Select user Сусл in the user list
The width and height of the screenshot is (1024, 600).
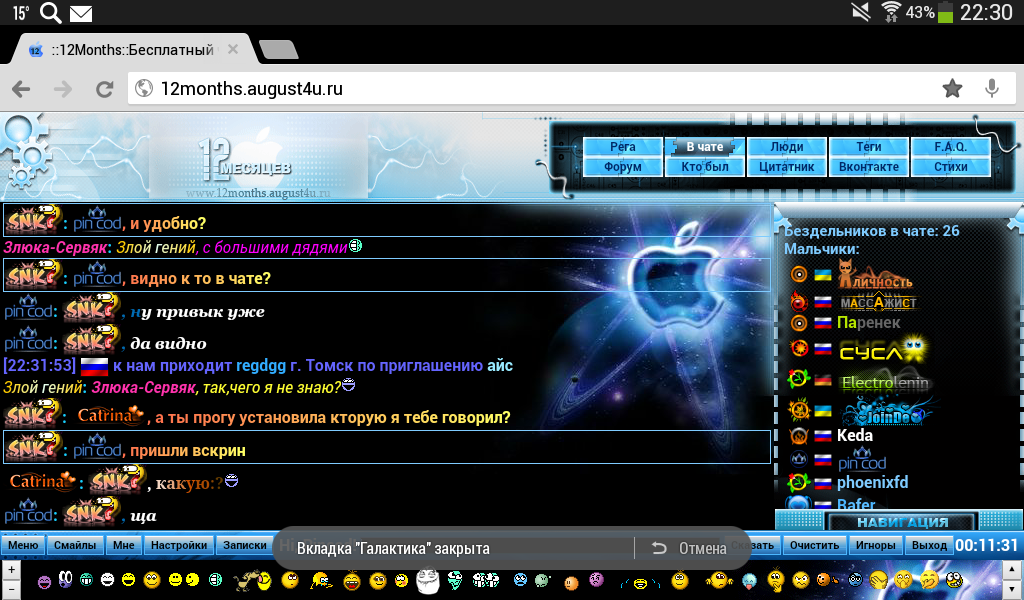point(883,351)
